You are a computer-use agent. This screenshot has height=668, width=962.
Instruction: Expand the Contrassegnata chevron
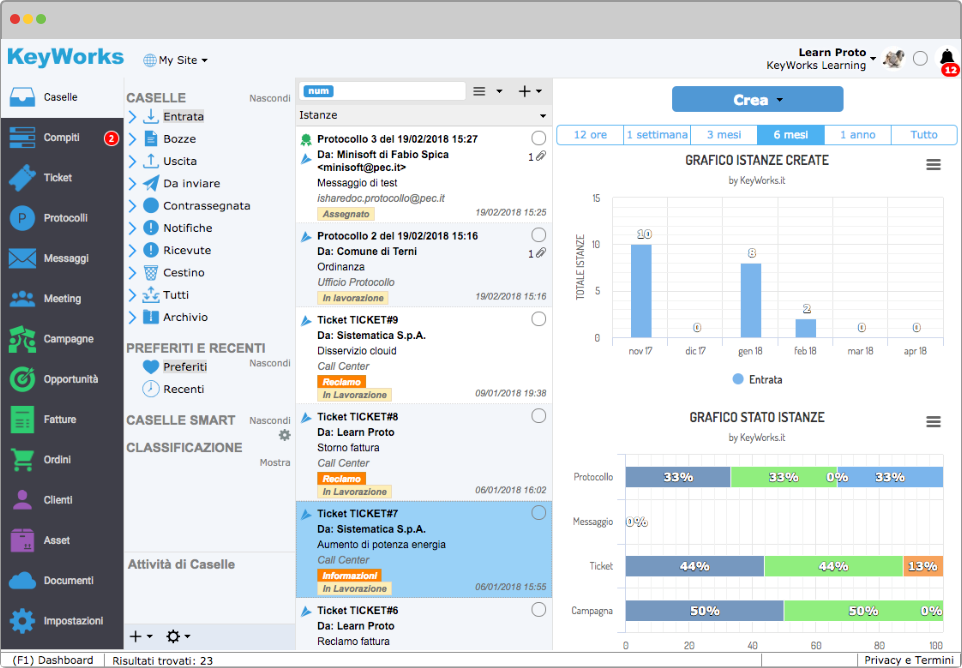(133, 206)
